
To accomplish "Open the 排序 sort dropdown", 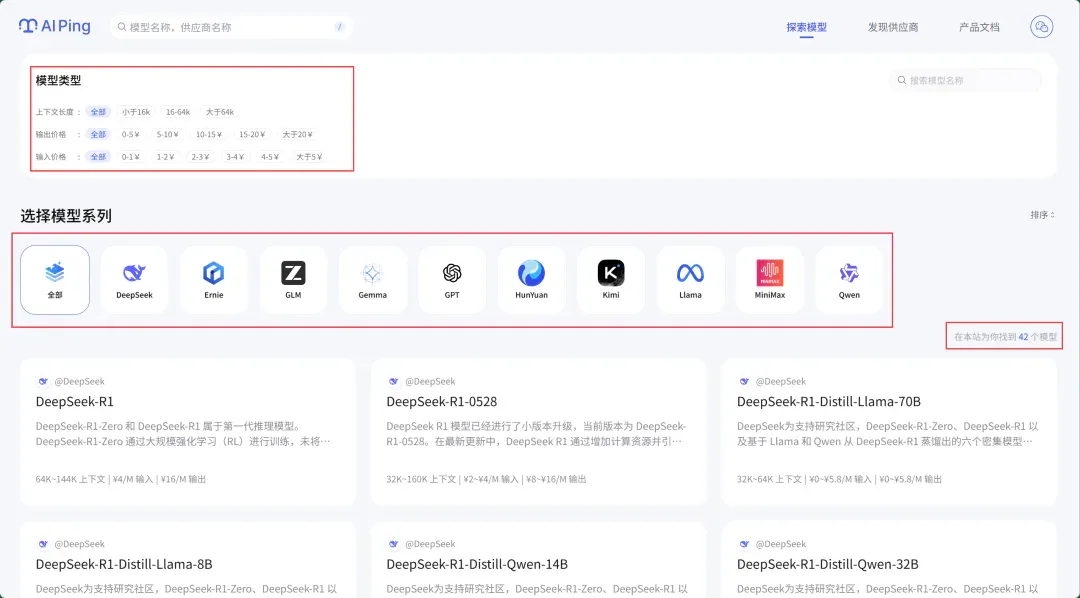I will pos(1042,215).
